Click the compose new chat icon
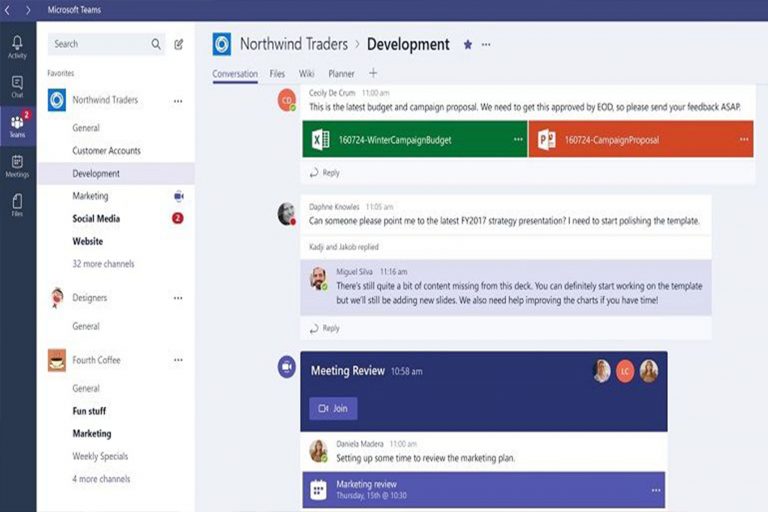The width and height of the screenshot is (768, 512). (179, 44)
